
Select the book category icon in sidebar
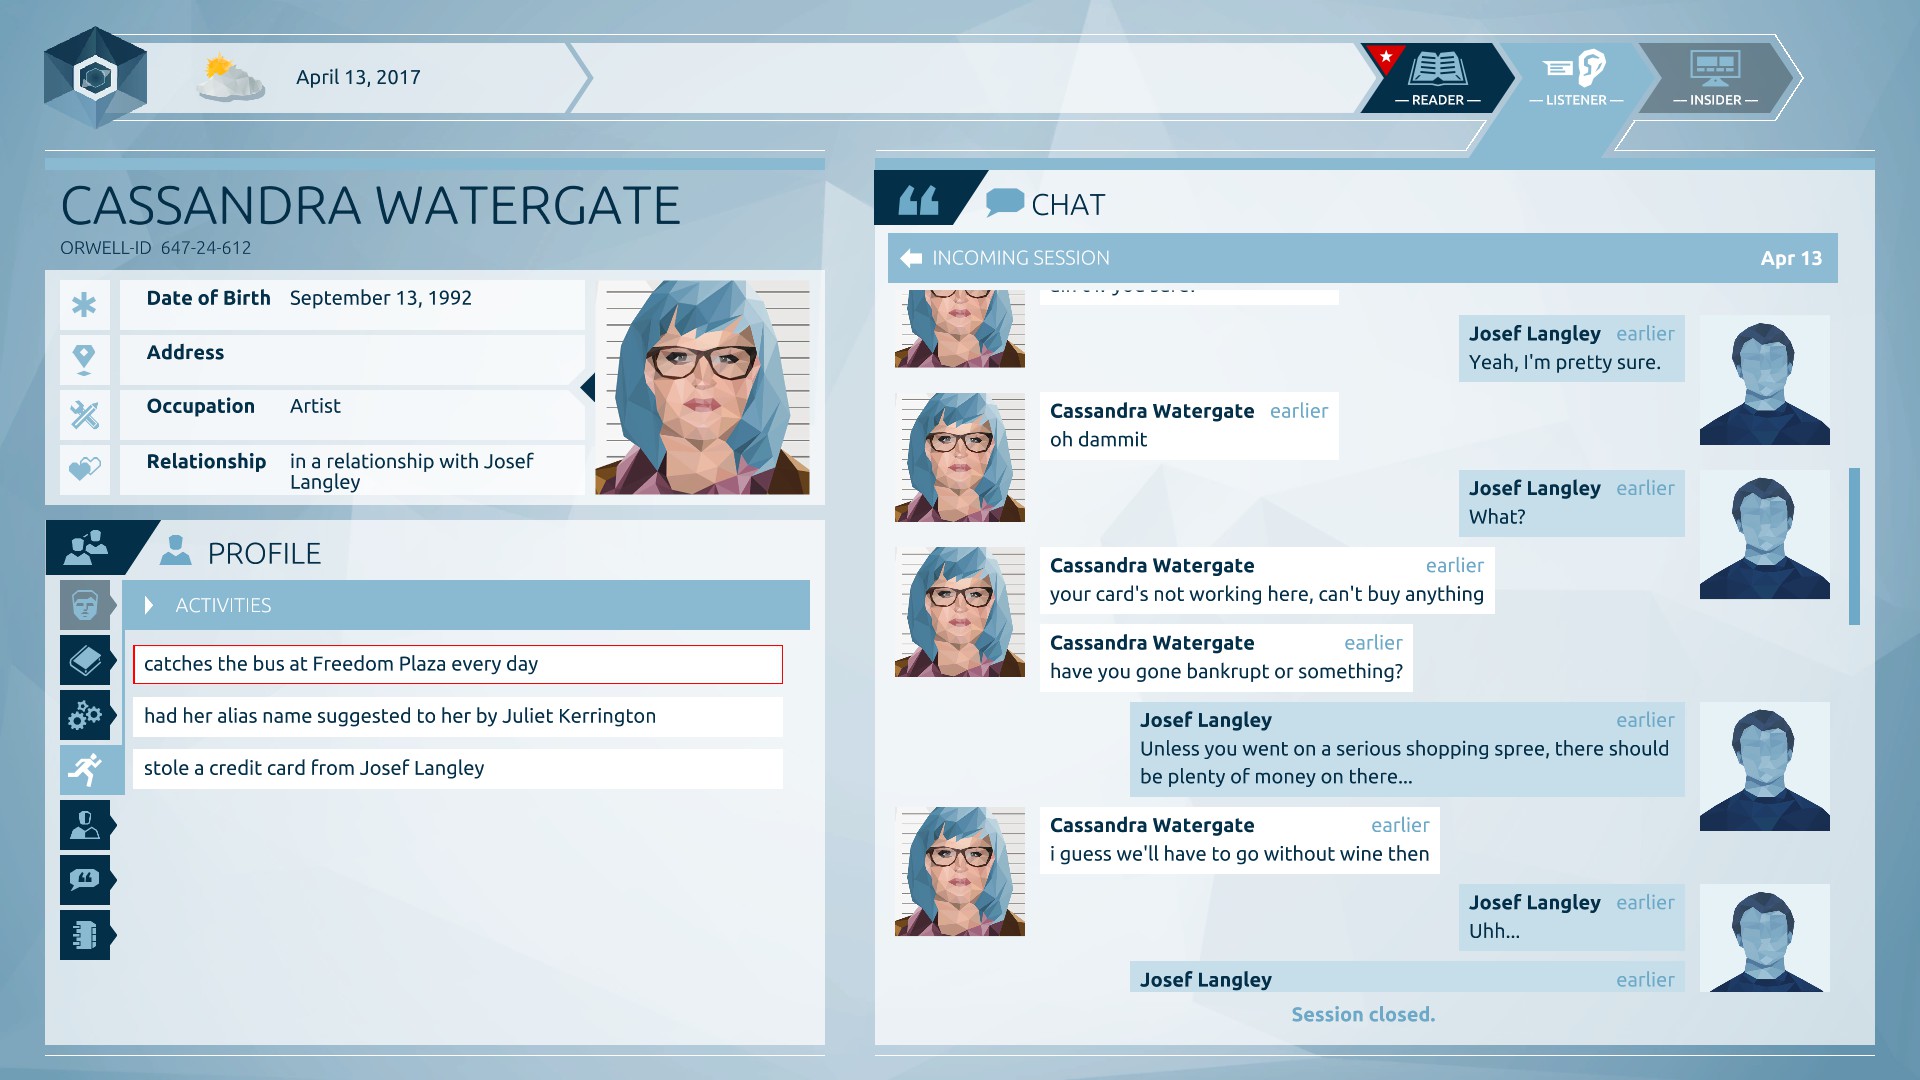click(85, 660)
